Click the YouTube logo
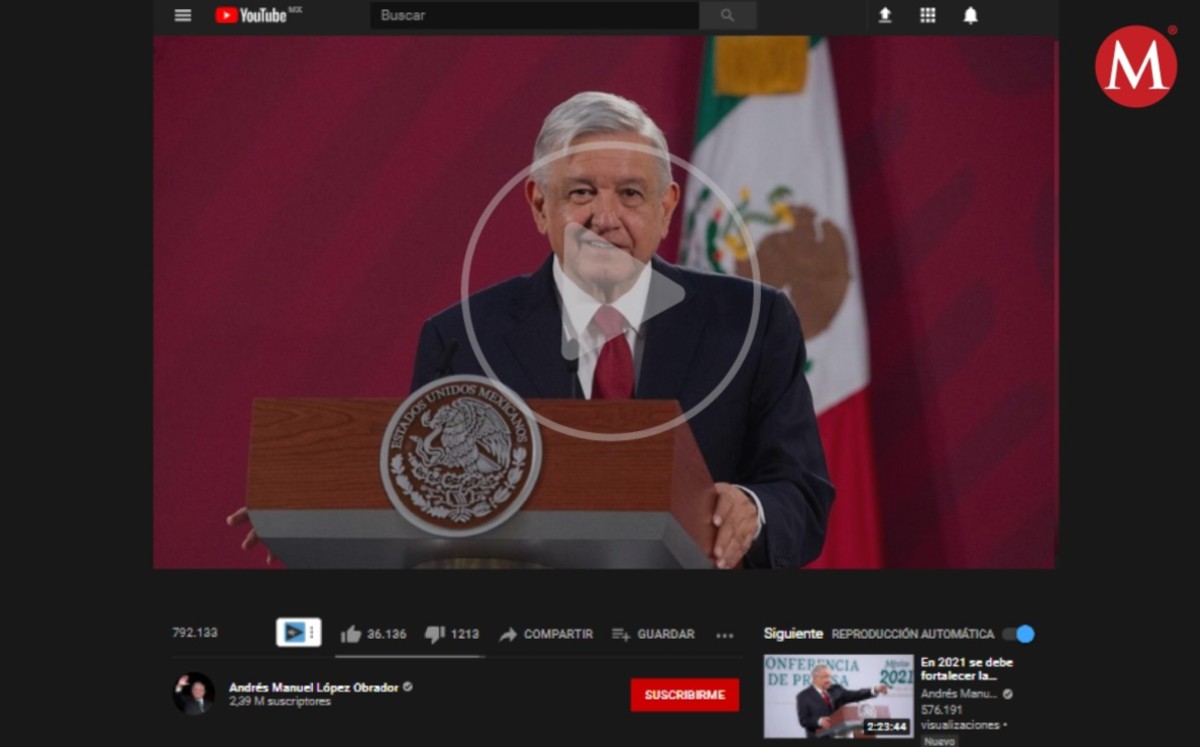The width and height of the screenshot is (1200, 747). 252,15
